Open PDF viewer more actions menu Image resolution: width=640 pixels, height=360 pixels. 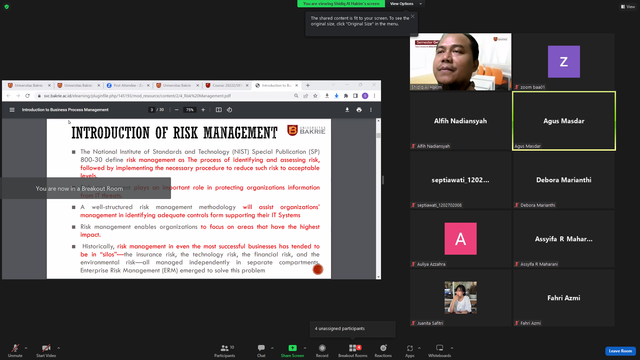click(x=371, y=110)
